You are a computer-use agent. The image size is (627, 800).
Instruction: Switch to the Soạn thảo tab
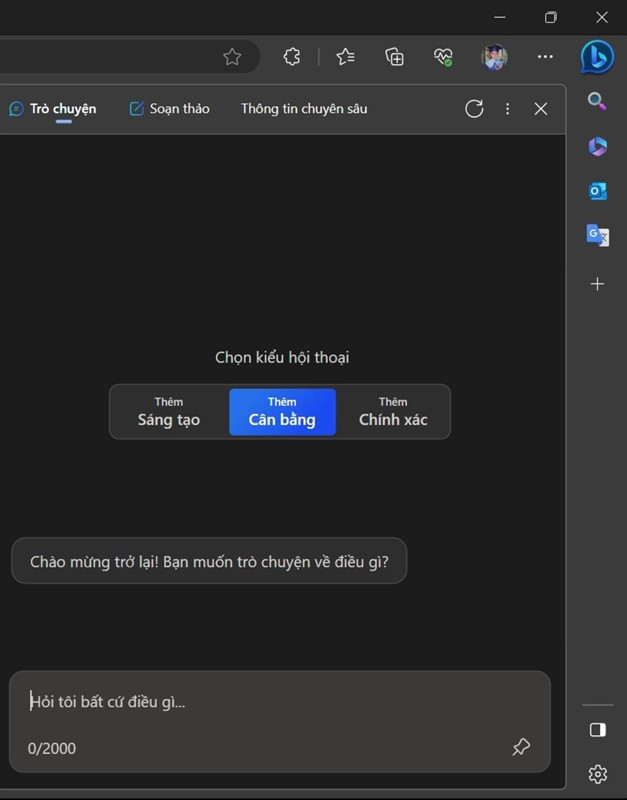pyautogui.click(x=170, y=109)
